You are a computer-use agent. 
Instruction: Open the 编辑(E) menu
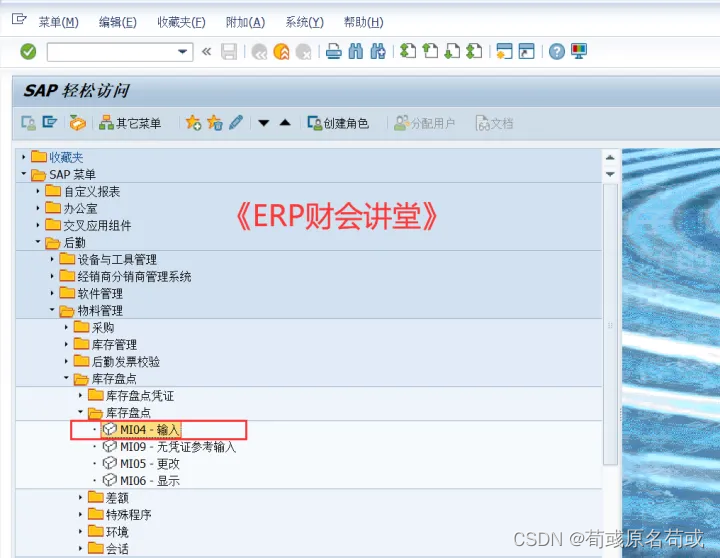(x=118, y=22)
